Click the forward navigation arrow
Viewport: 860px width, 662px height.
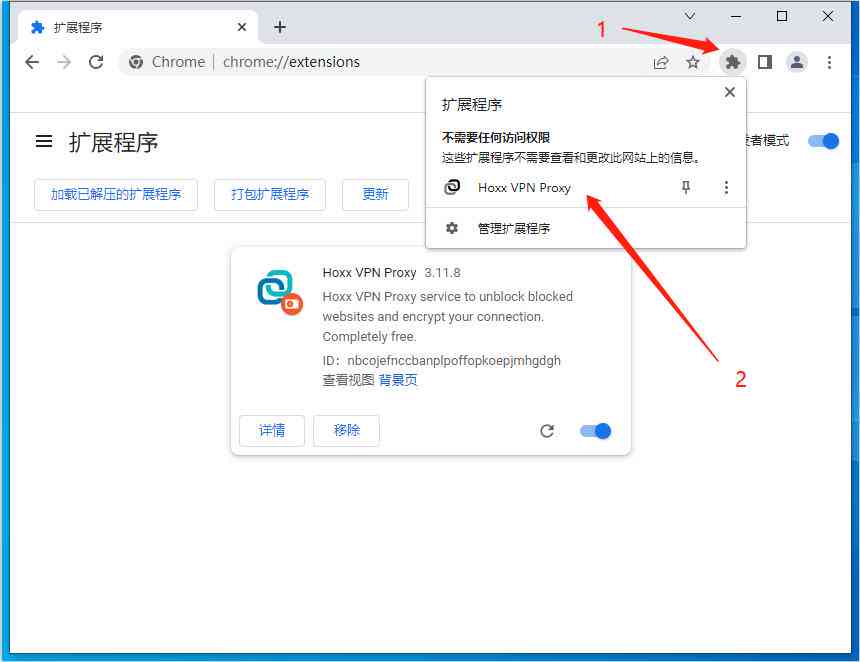64,62
